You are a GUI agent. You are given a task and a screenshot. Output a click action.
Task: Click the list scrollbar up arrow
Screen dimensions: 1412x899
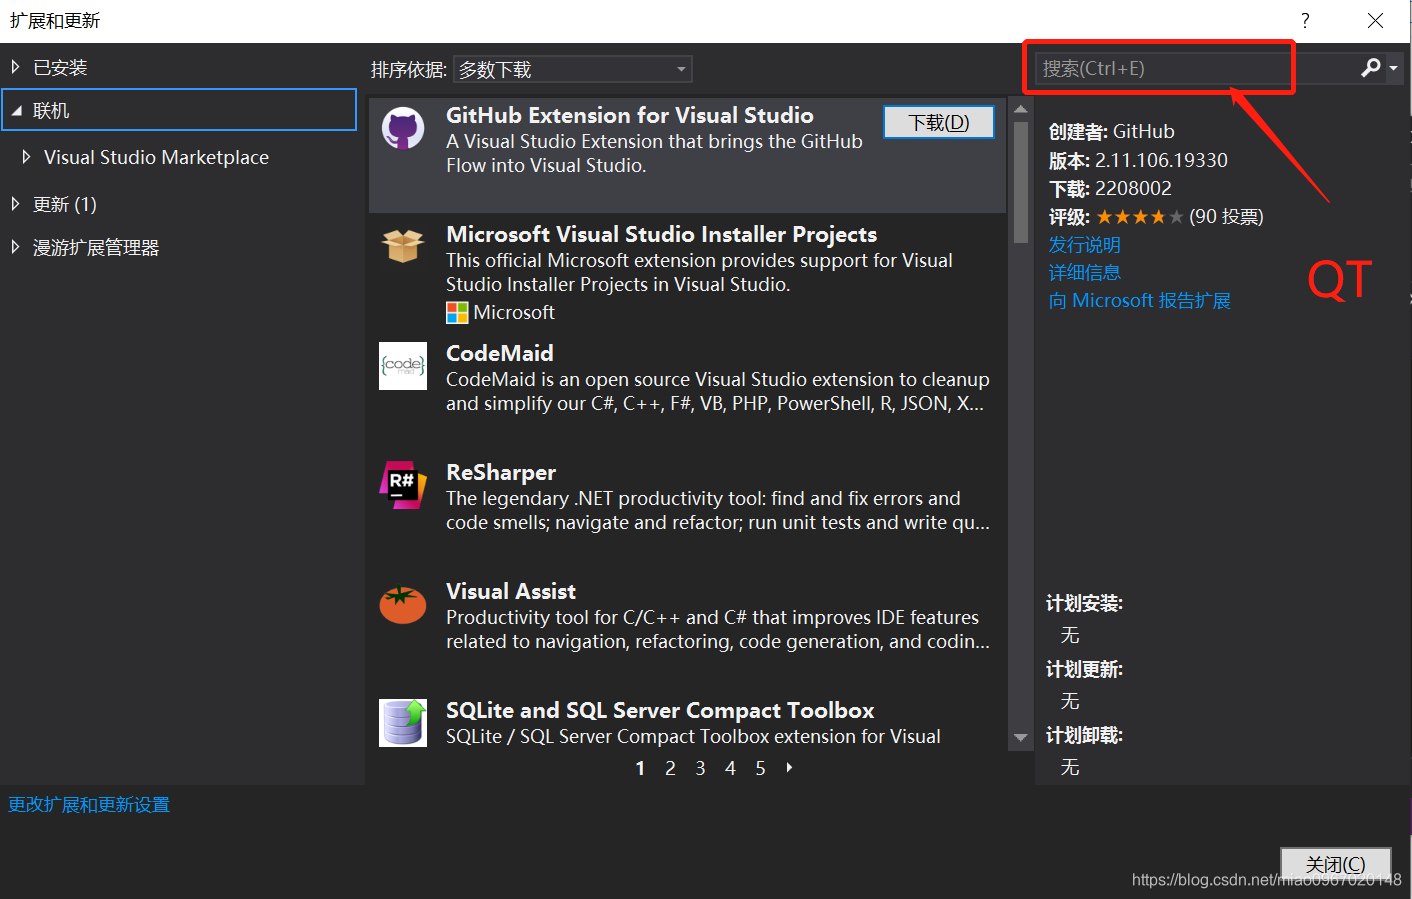(1020, 109)
